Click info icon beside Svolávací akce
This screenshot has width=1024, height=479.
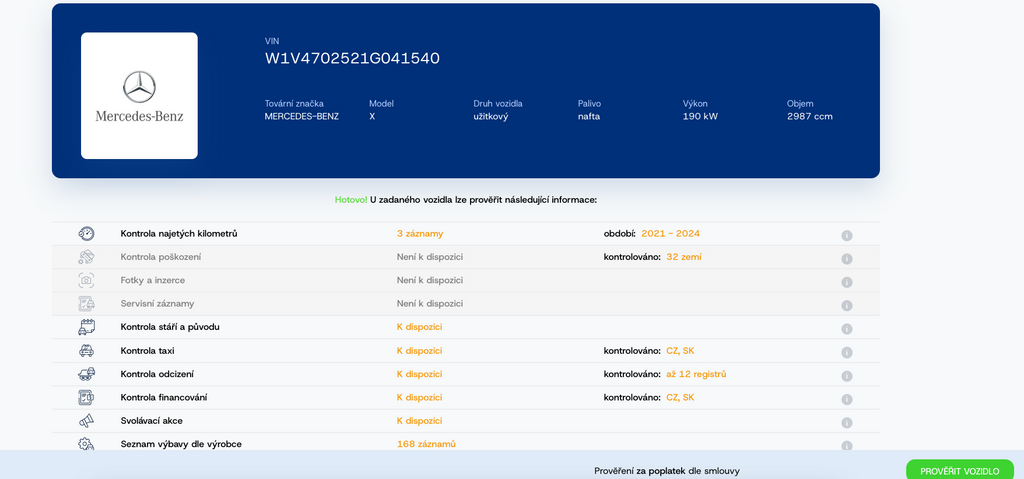point(846,422)
